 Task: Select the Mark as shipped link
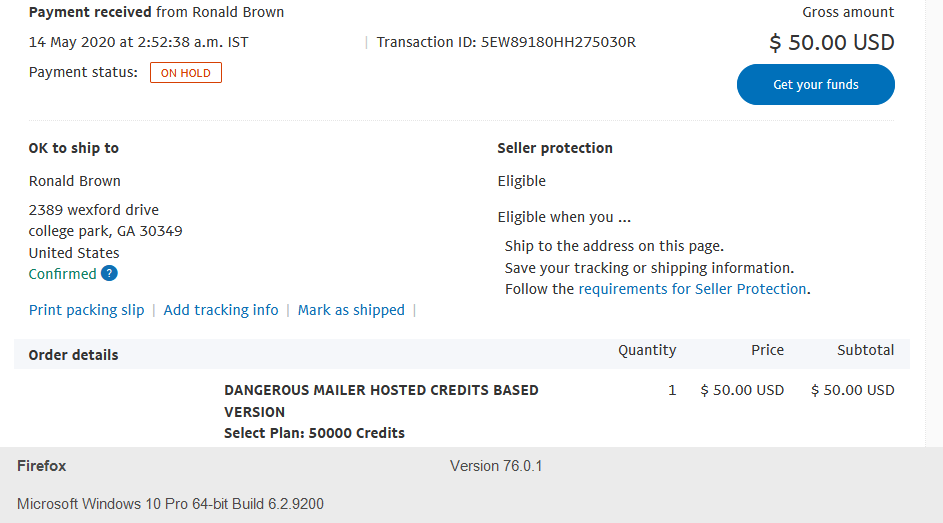coord(351,310)
